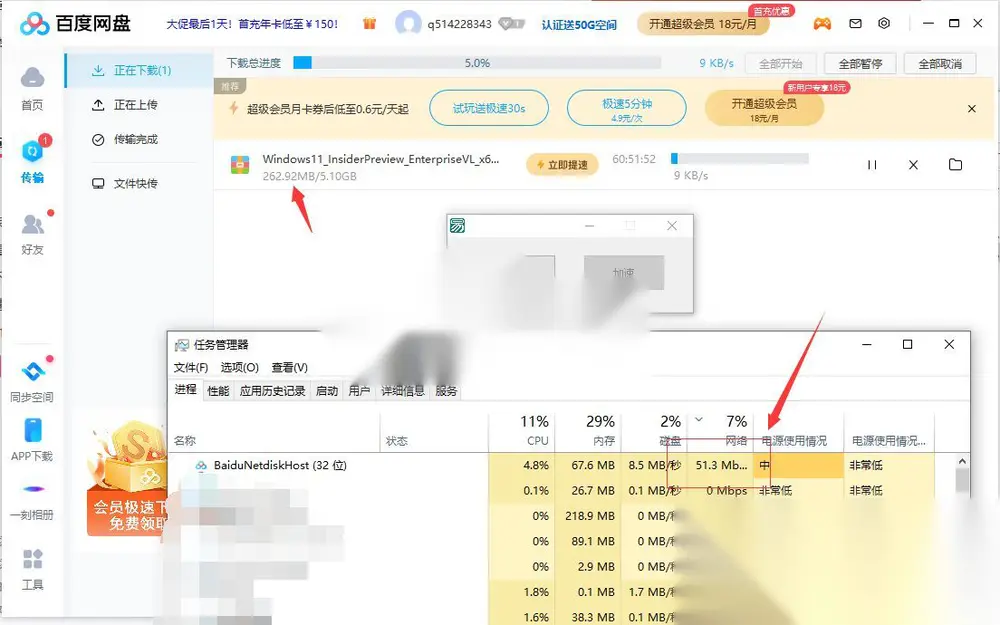Click Windows11 file progress bar
Viewport: 1000px width, 625px height.
click(x=740, y=159)
